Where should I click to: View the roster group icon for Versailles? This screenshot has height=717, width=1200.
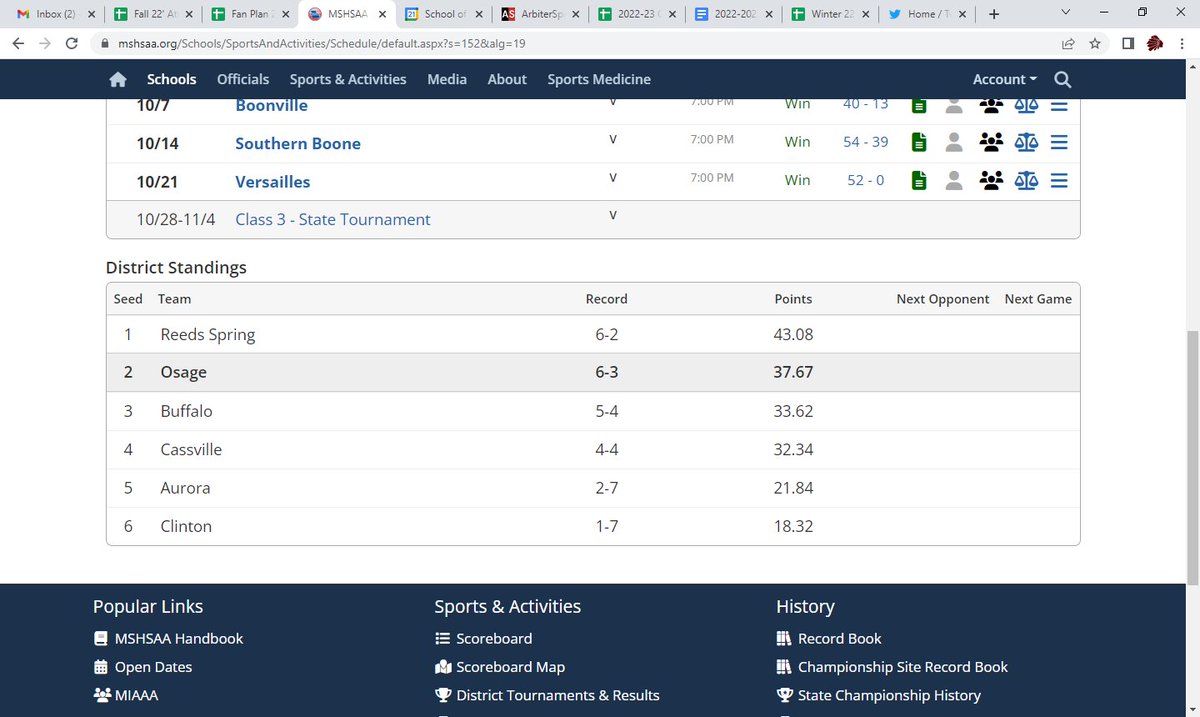[x=991, y=181]
